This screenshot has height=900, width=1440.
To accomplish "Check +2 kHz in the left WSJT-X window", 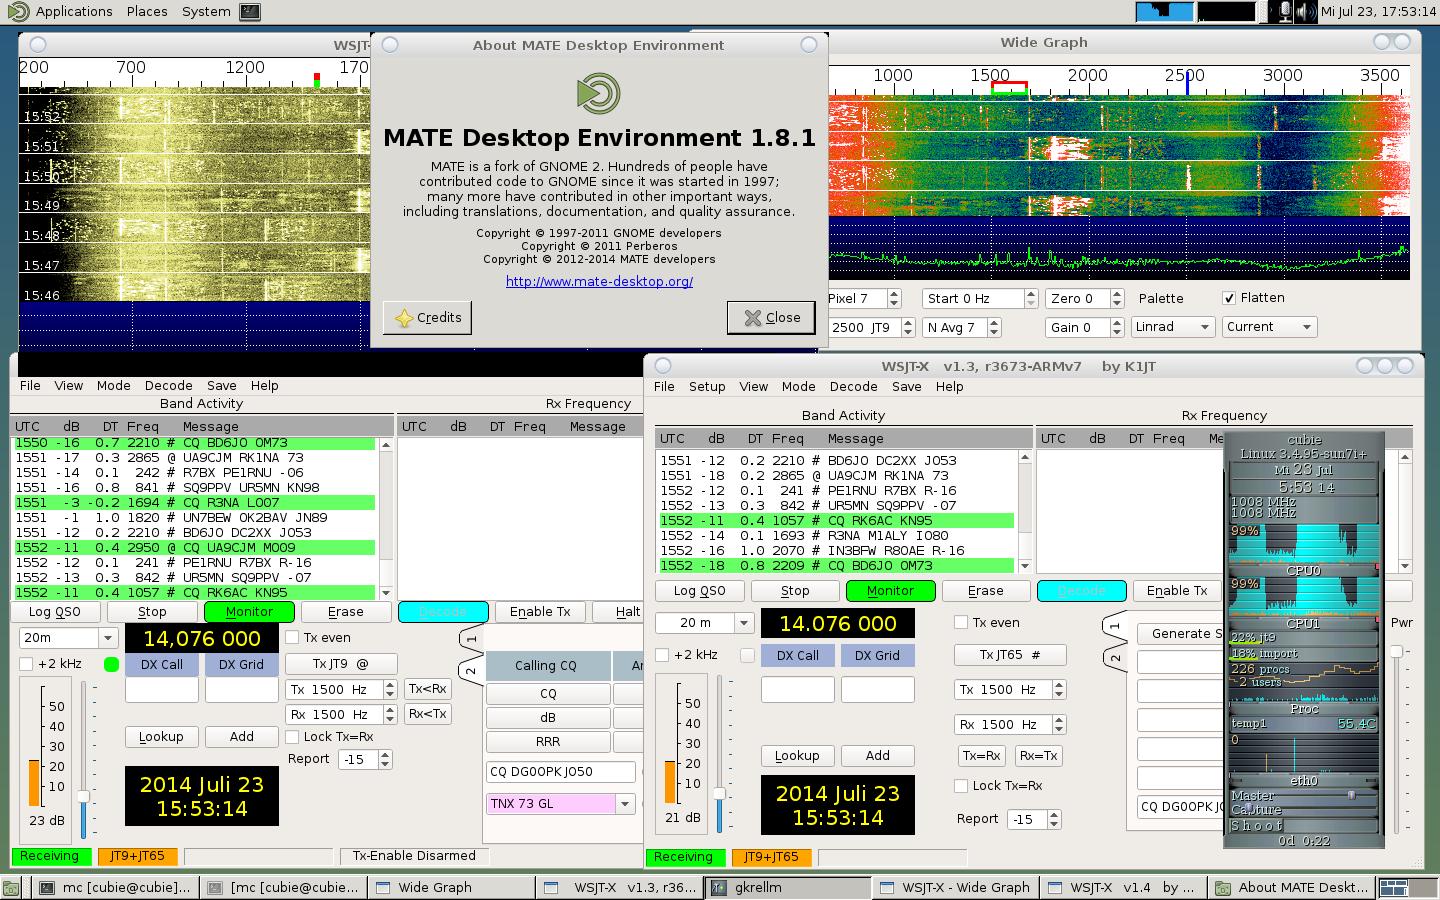I will (26, 664).
